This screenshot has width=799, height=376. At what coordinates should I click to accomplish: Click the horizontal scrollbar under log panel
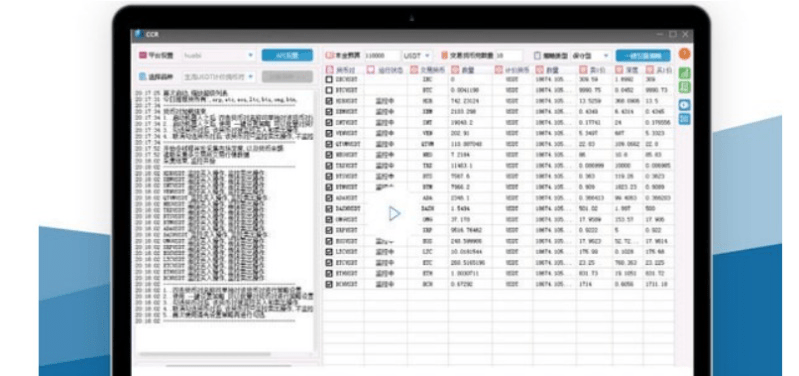point(204,354)
